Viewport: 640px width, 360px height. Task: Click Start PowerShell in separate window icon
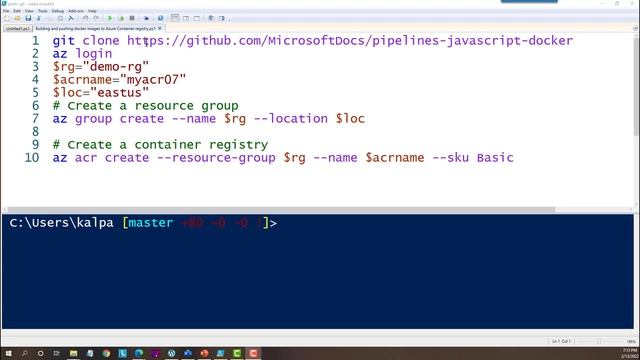[160, 18]
